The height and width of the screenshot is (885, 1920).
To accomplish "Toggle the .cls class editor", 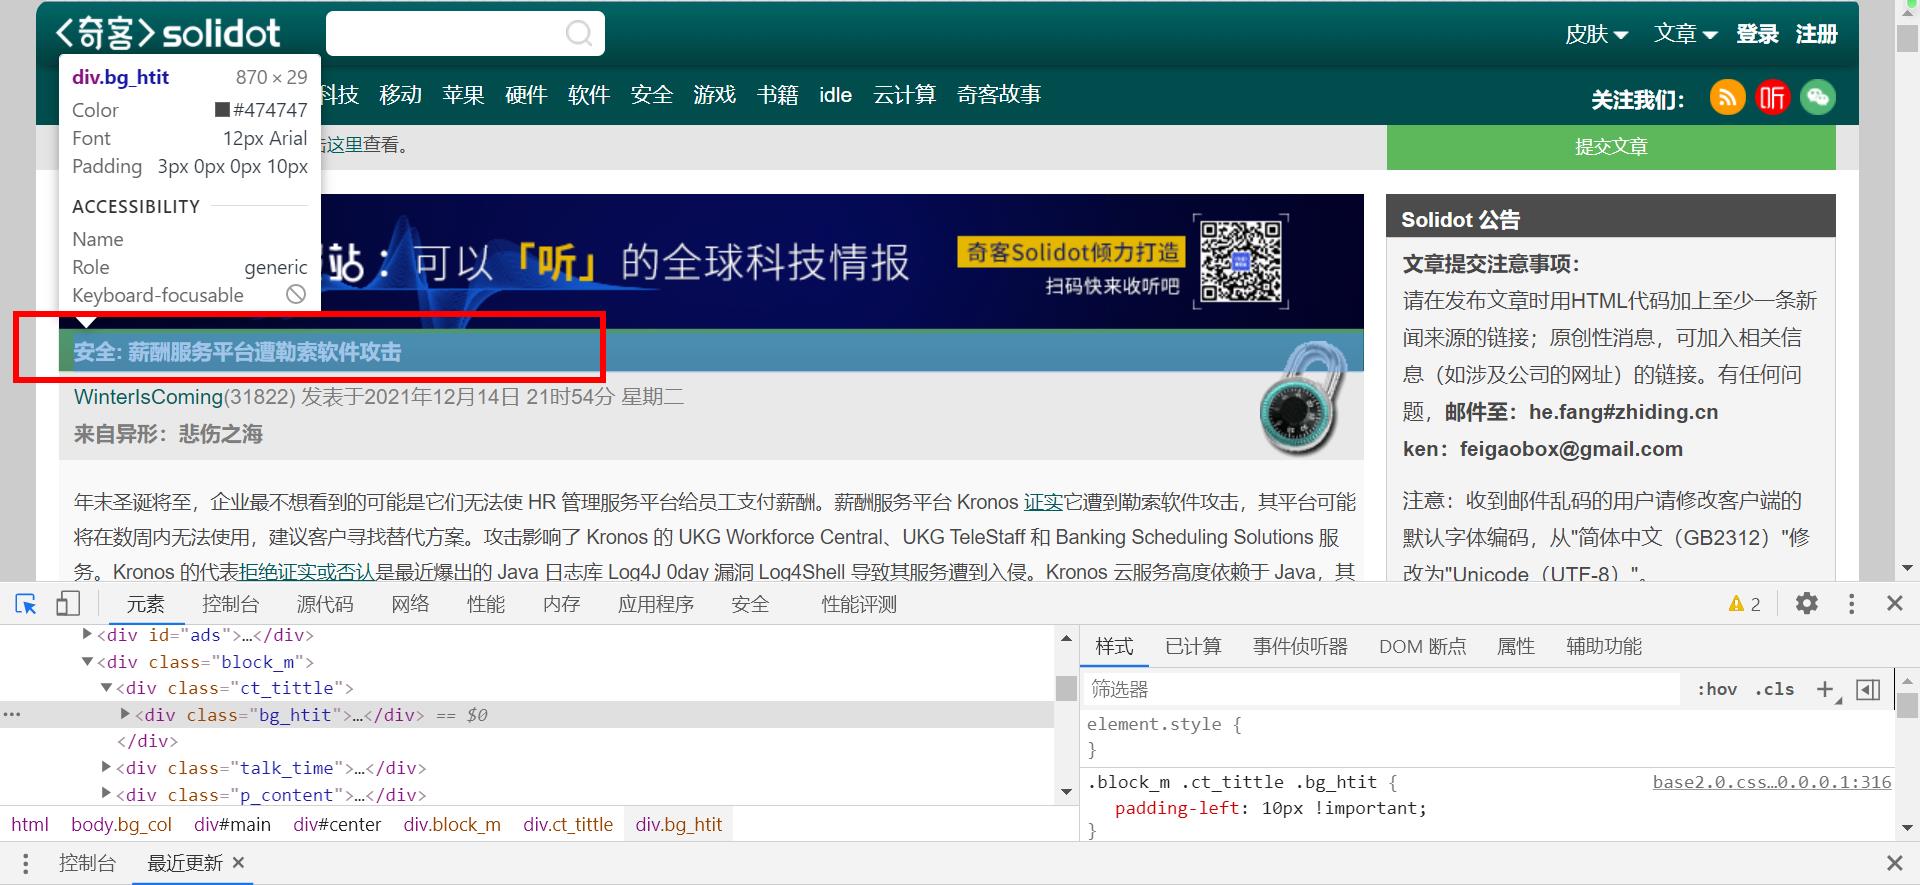I will (1775, 689).
